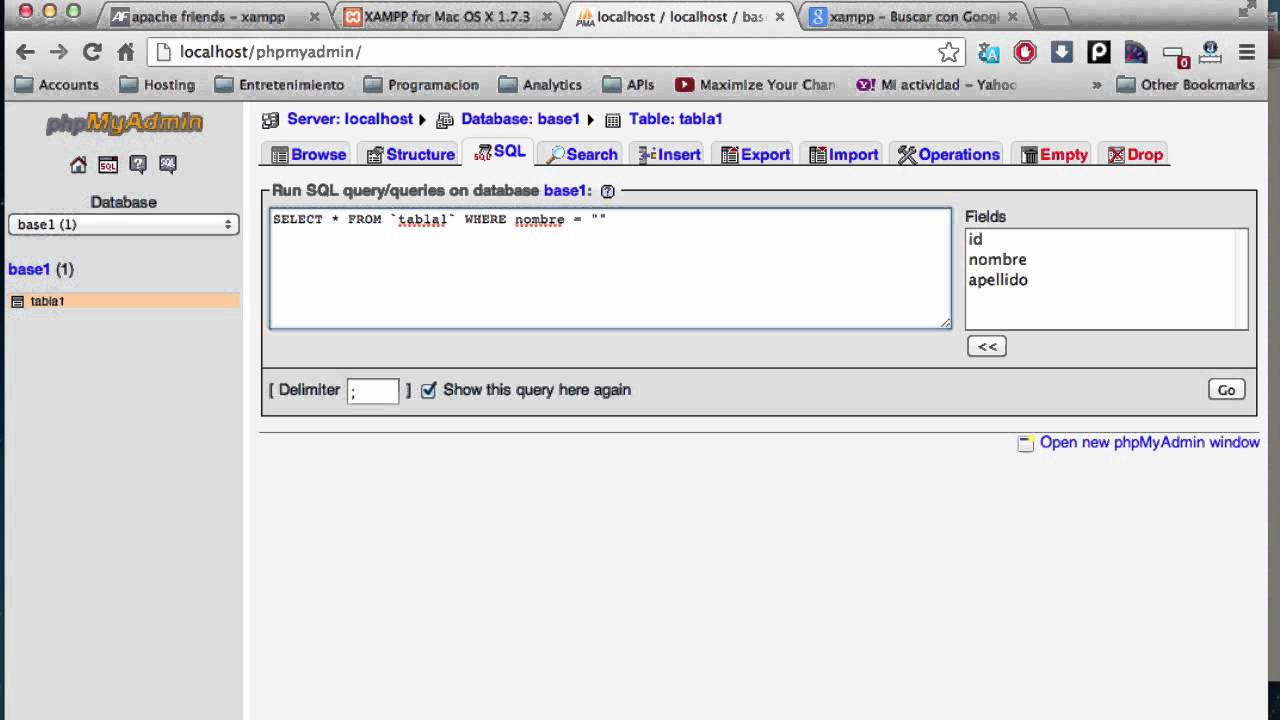Image resolution: width=1280 pixels, height=720 pixels.
Task: Click the Drop table tab
Action: 1135,154
